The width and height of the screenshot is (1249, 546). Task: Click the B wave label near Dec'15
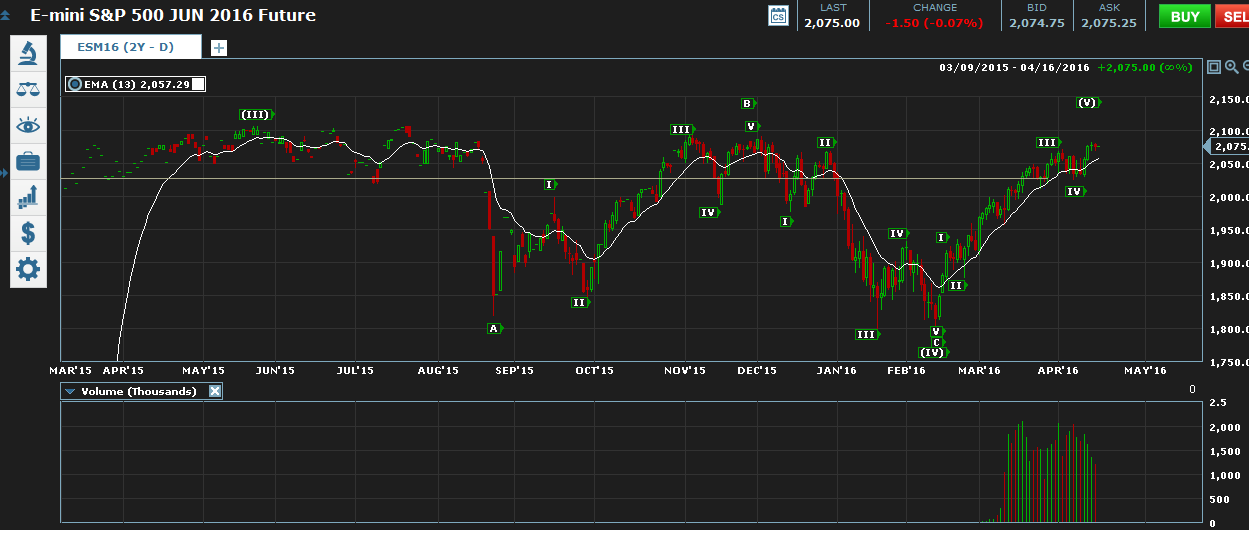point(746,103)
